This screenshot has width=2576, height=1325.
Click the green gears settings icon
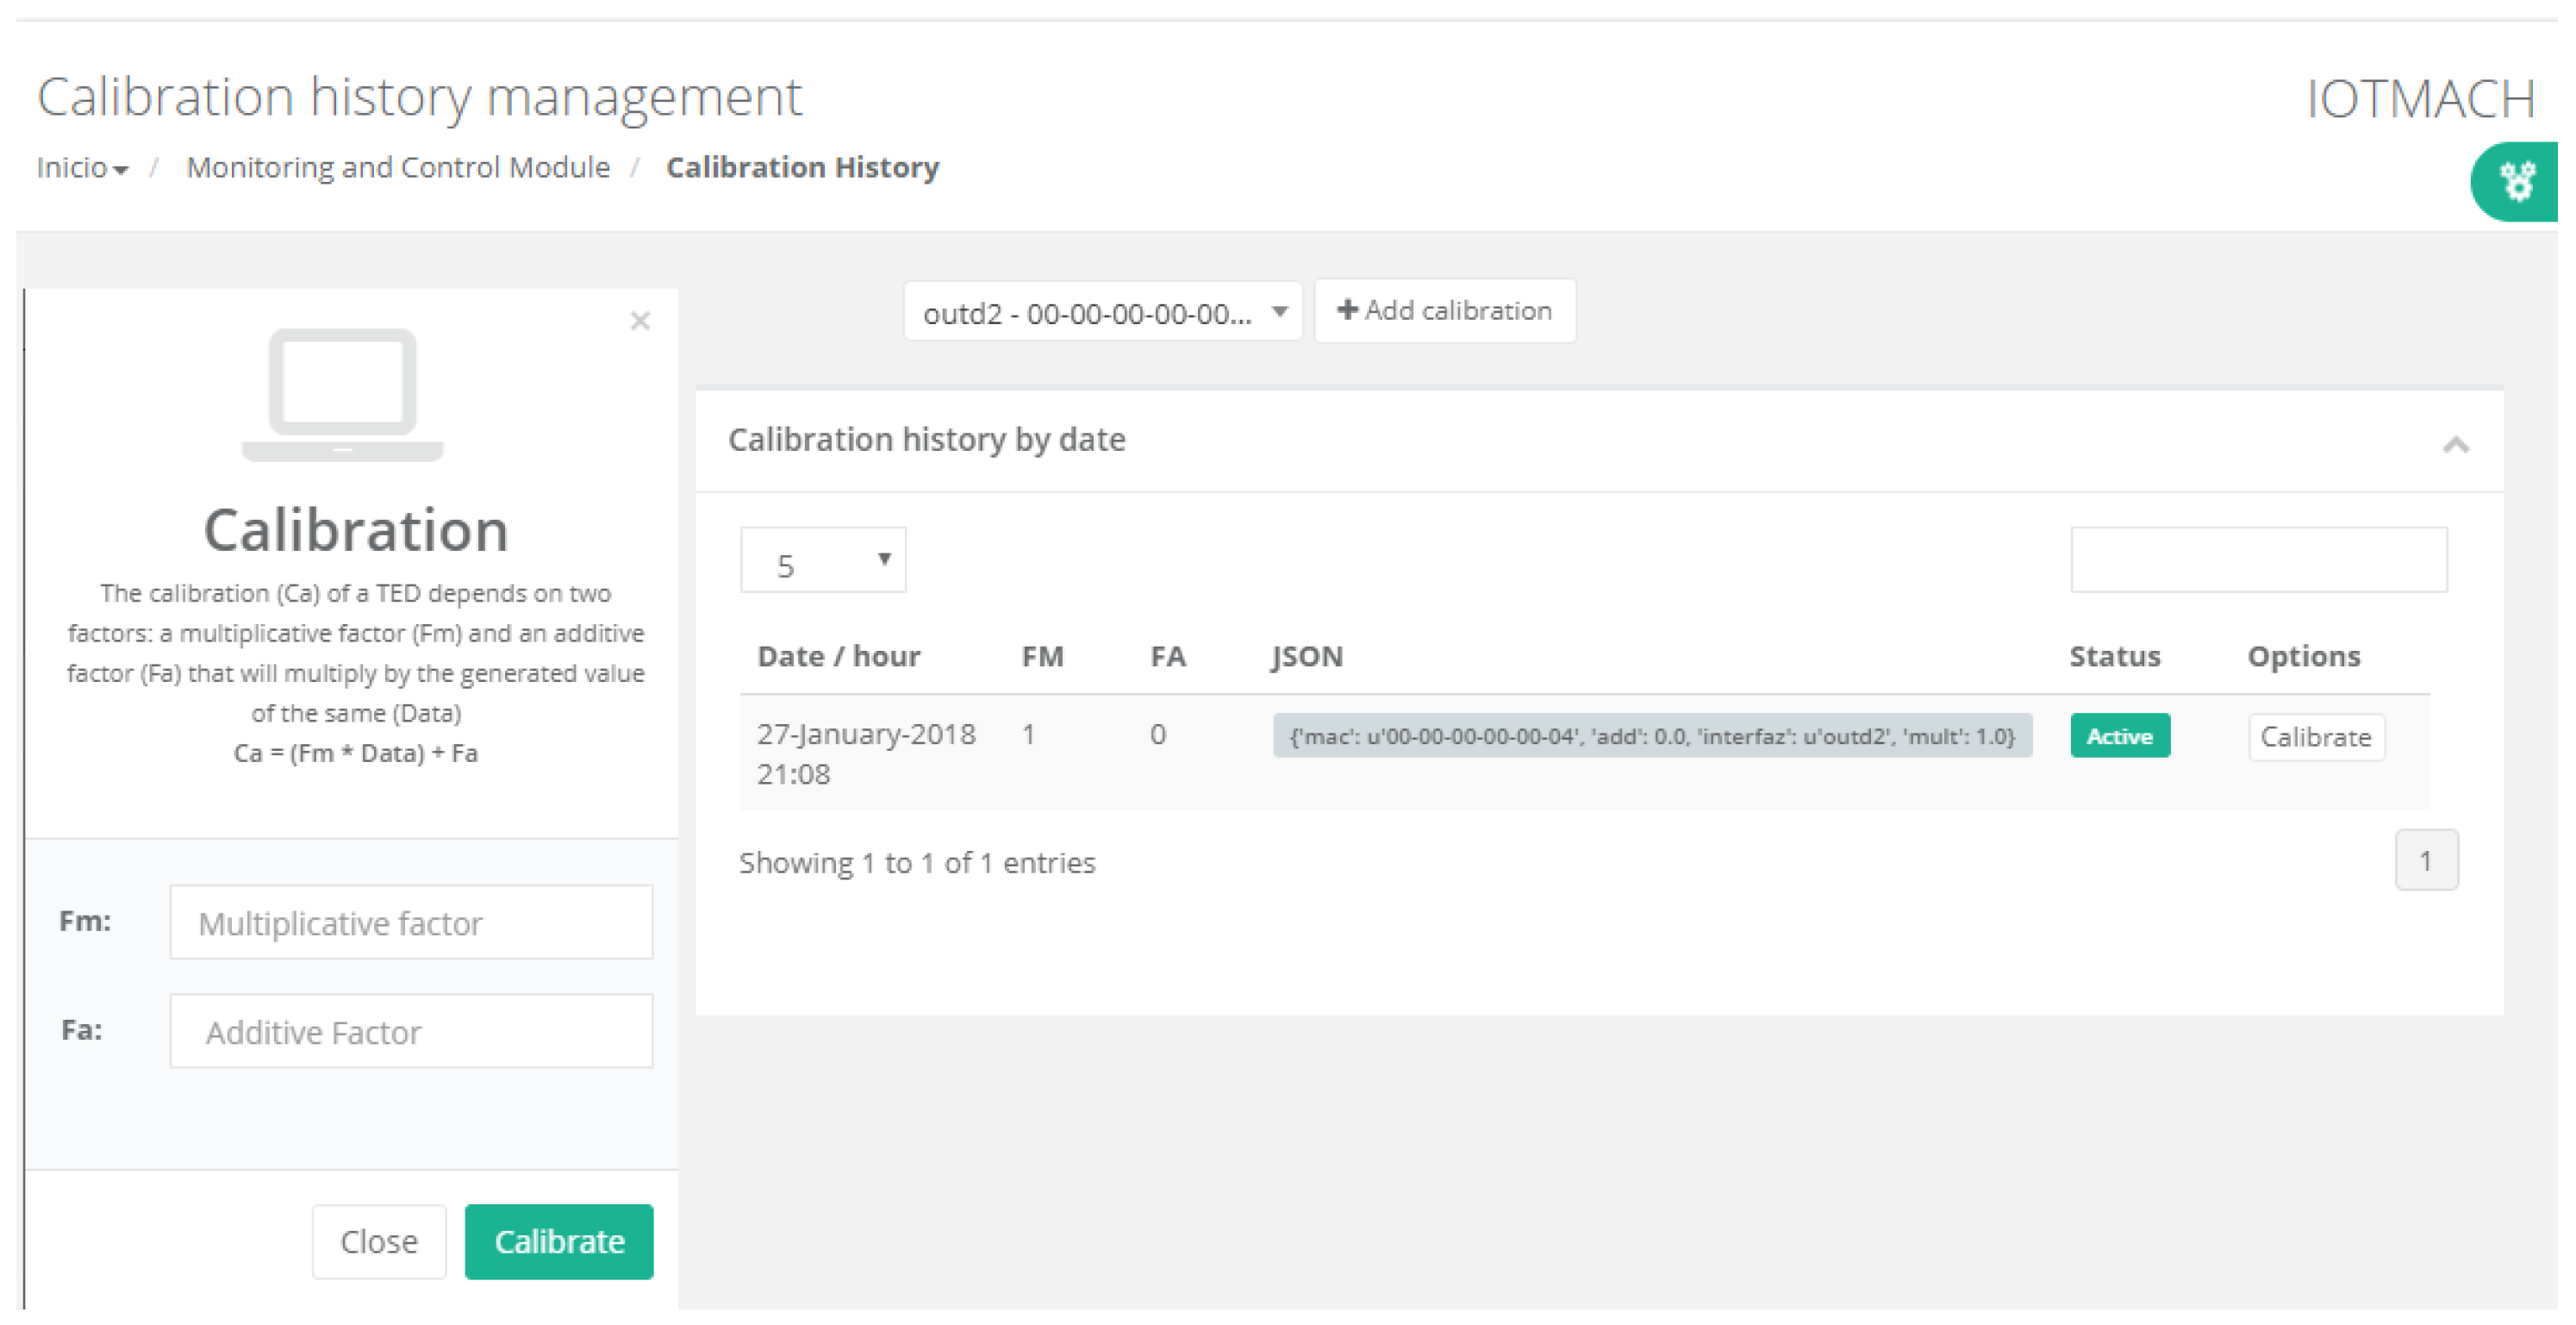tap(2518, 182)
